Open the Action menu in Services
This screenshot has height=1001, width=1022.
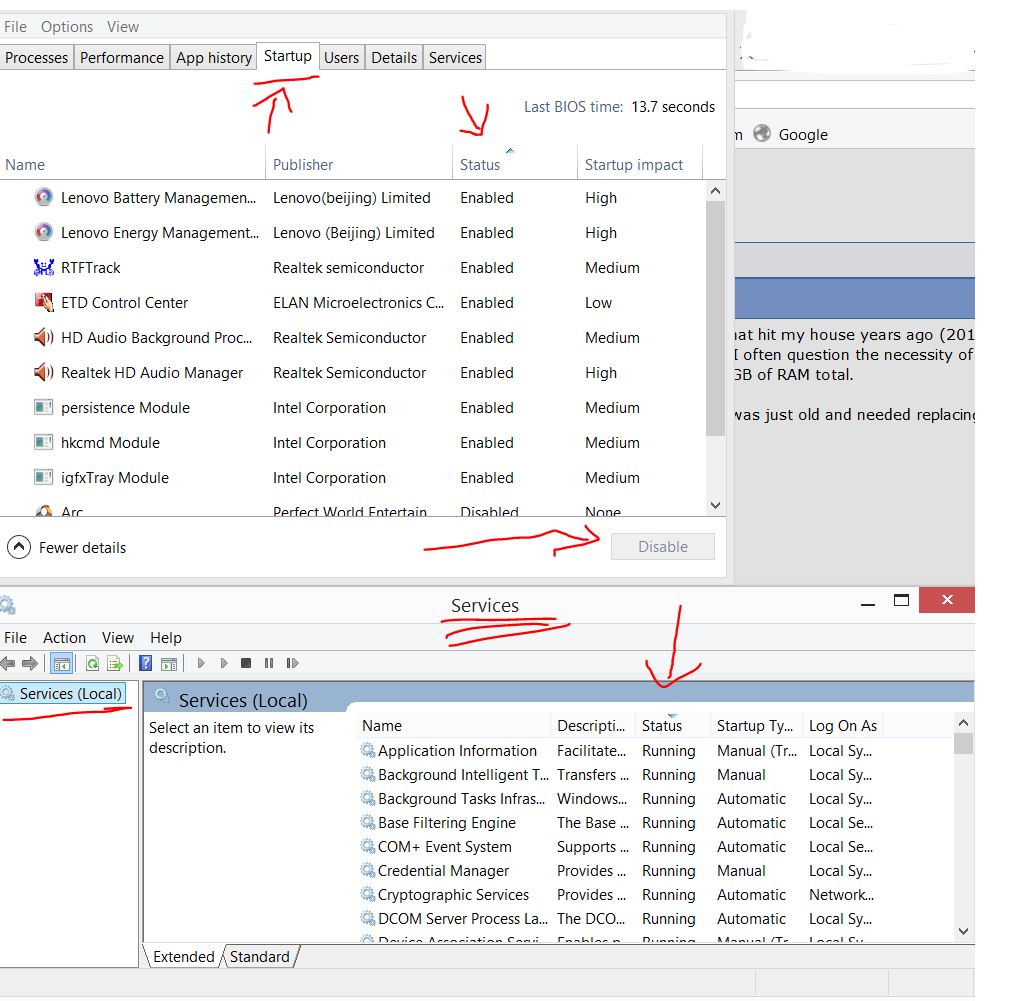tap(65, 637)
